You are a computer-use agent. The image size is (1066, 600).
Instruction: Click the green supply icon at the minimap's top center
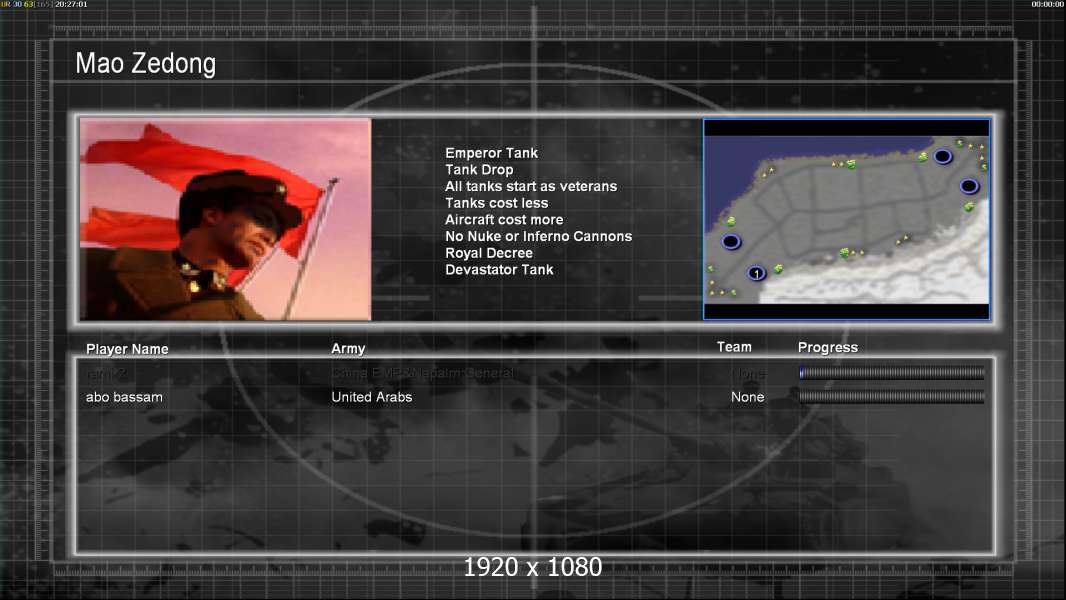(851, 164)
